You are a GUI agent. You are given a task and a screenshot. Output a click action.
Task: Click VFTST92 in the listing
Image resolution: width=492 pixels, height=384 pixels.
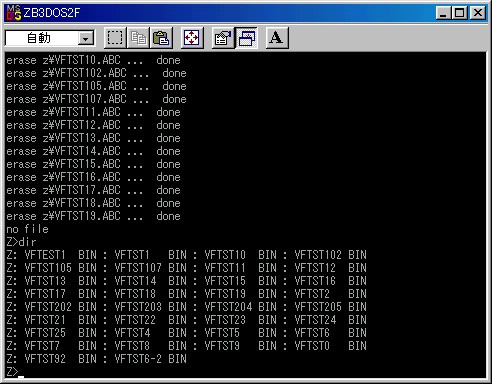45,359
